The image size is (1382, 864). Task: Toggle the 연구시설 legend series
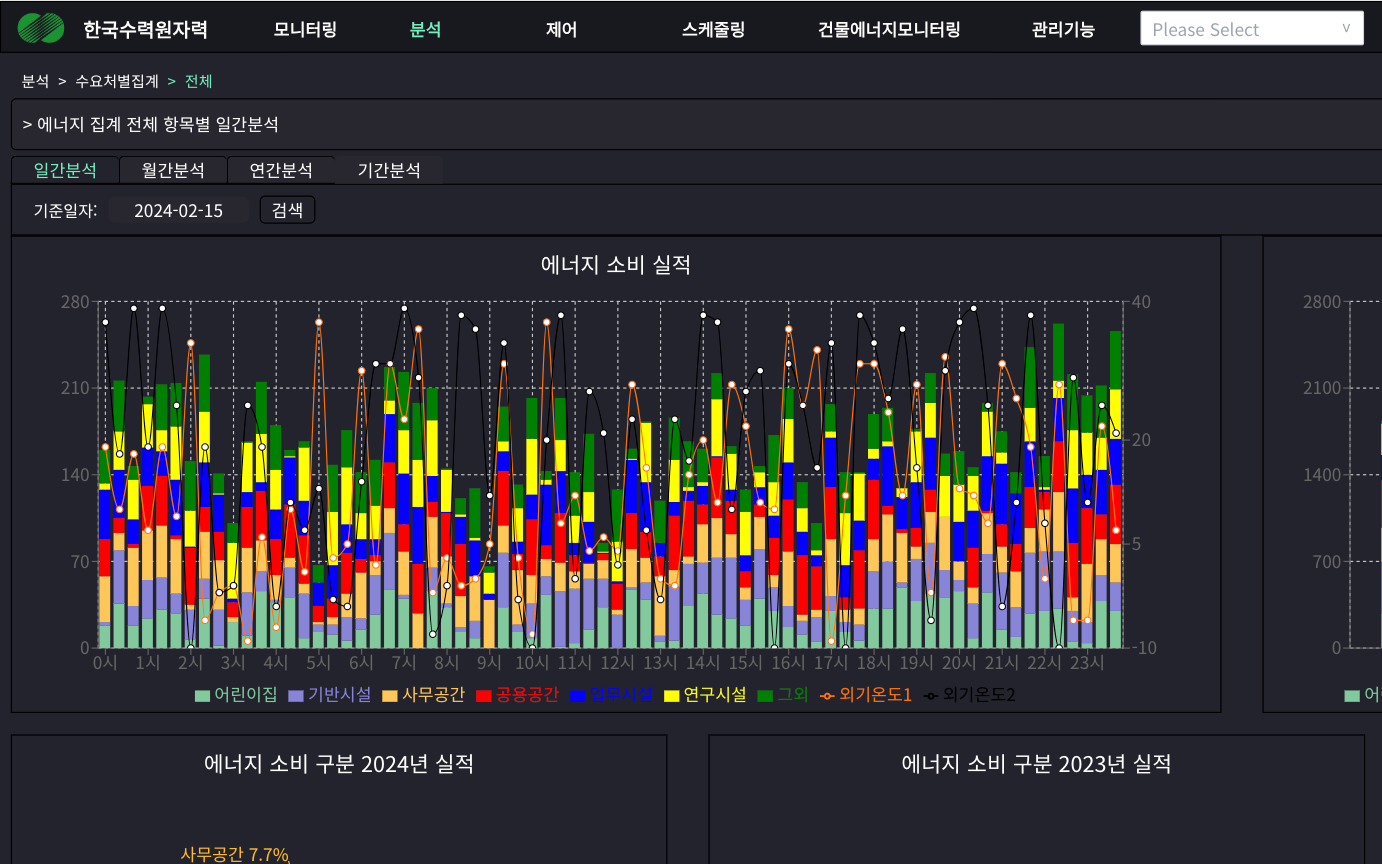pos(706,694)
